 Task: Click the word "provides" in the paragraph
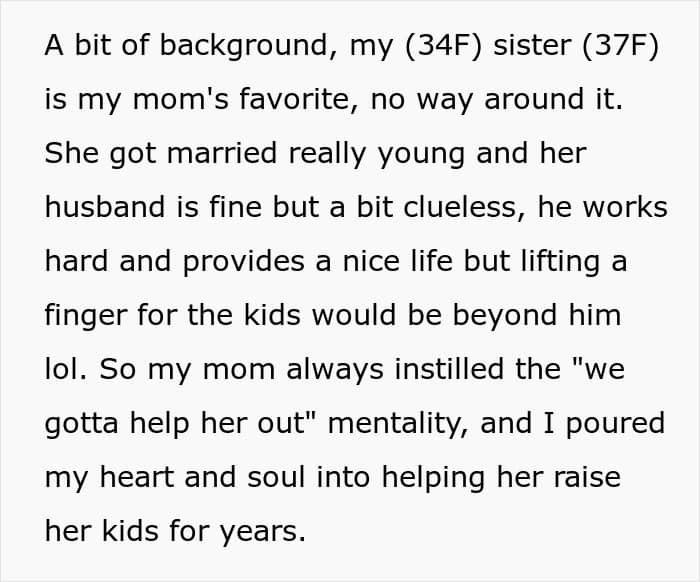point(243,262)
